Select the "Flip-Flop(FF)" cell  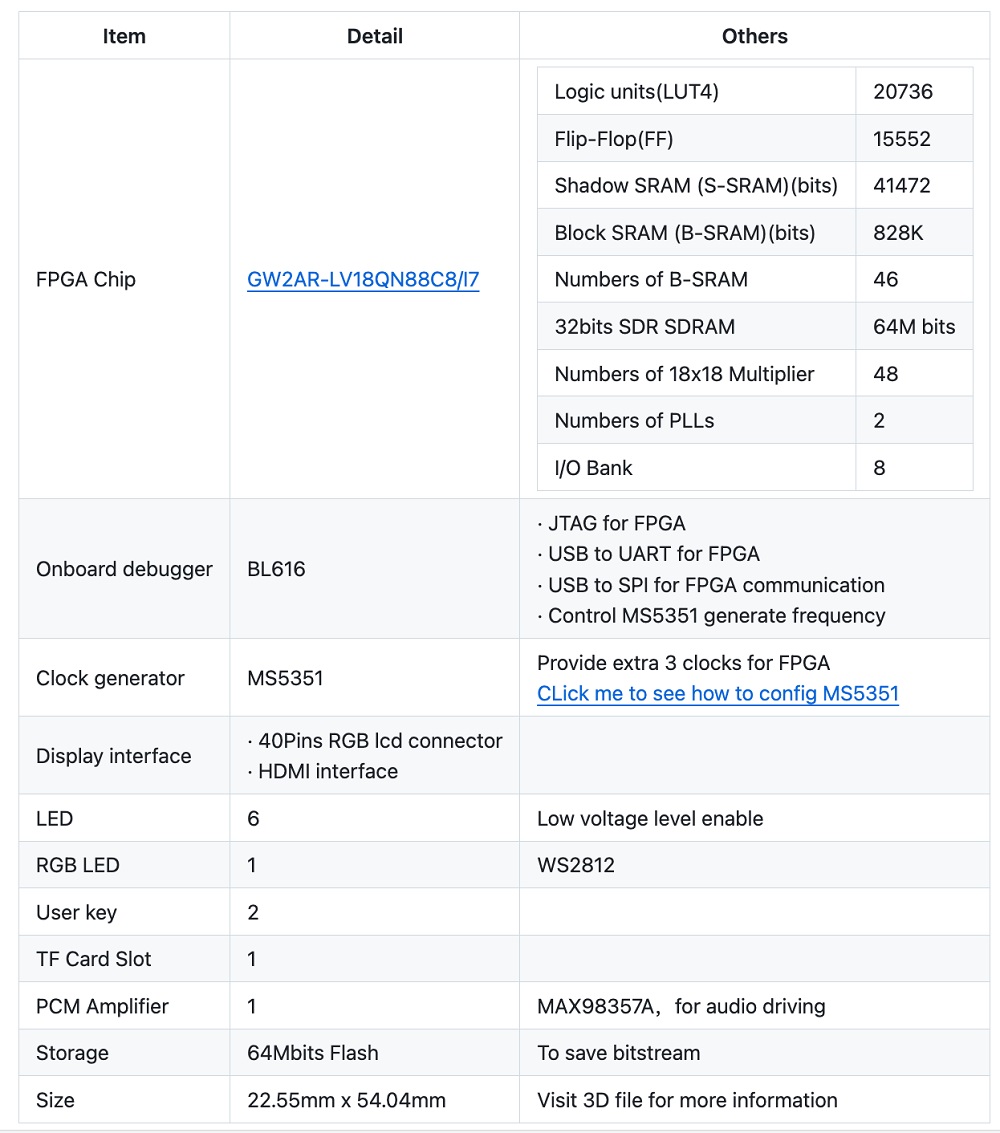click(614, 139)
